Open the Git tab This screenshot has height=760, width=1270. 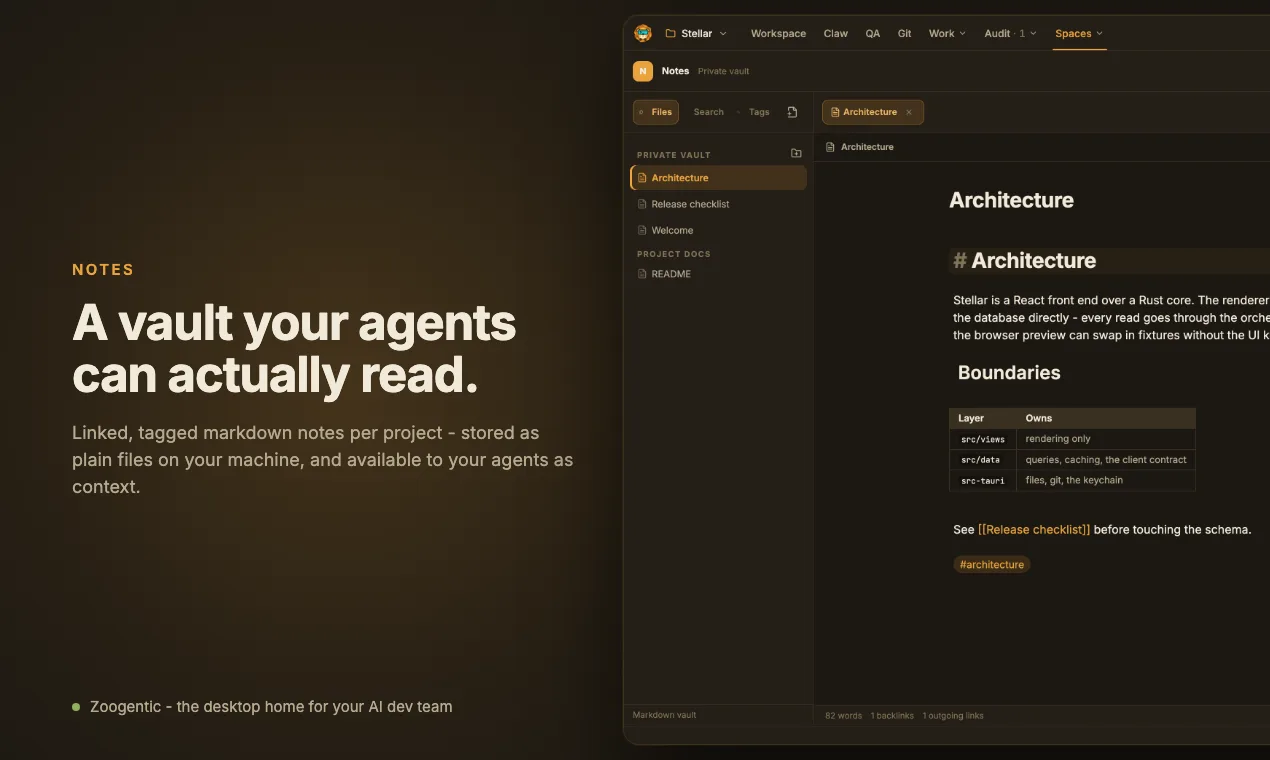[904, 33]
